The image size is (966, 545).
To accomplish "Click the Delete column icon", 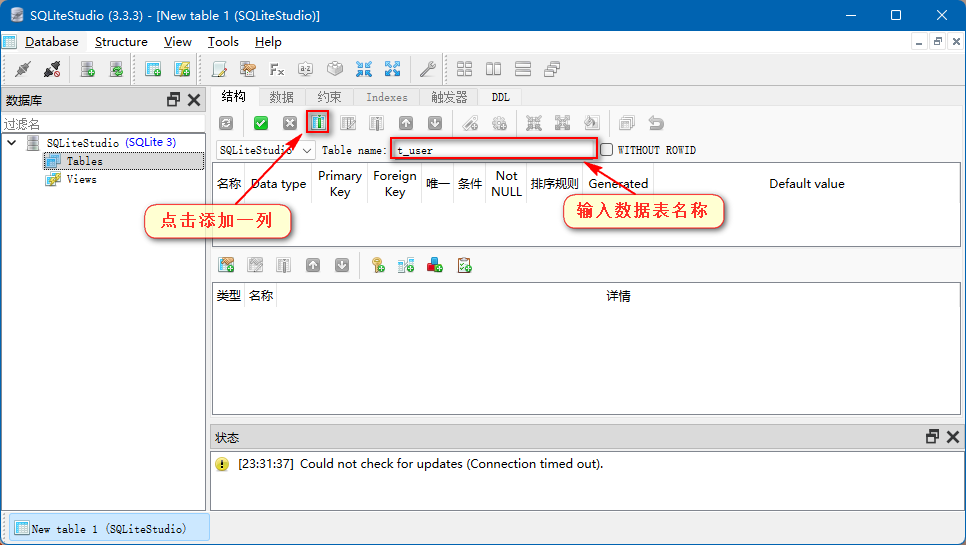I will [376, 123].
